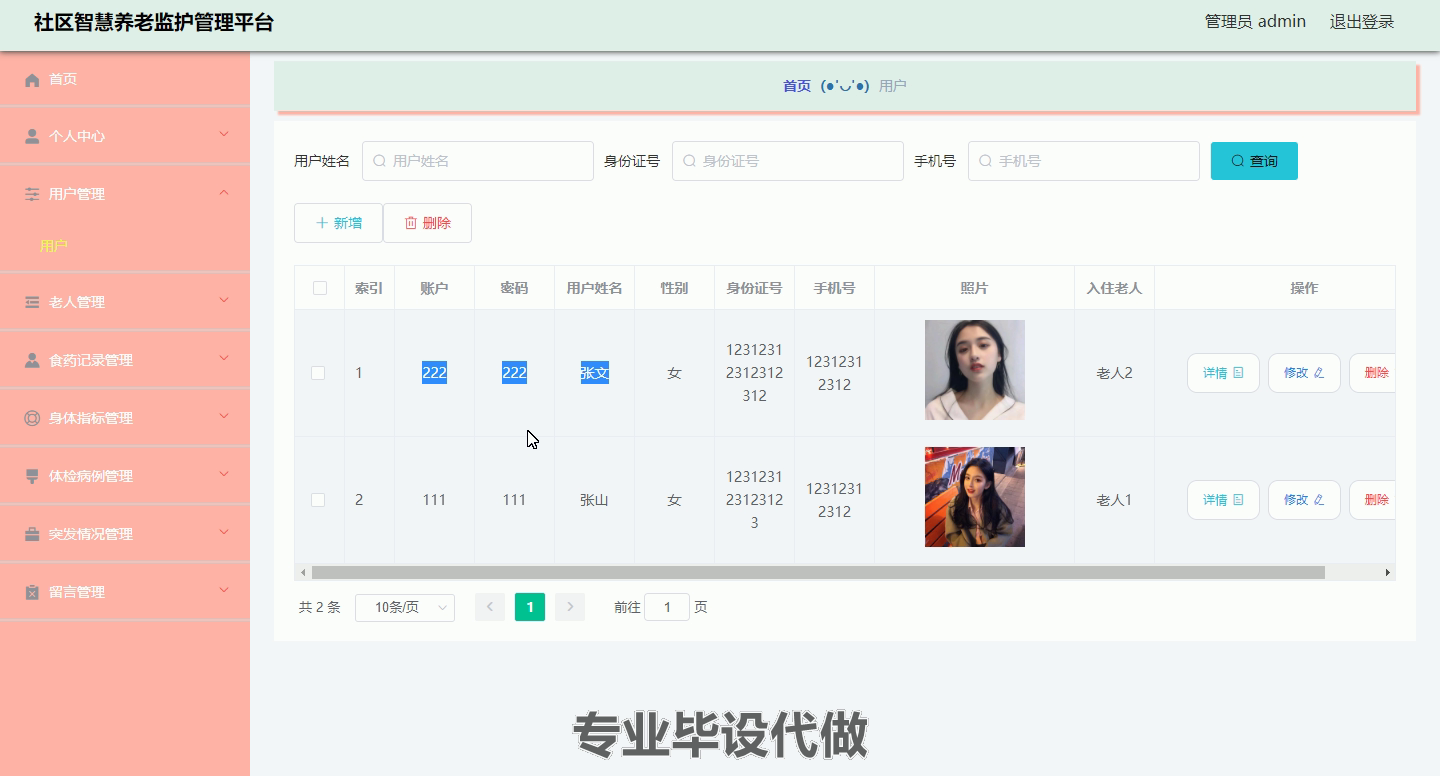Screen dimensions: 1440x776
Task: Click the 首页 breadcrumb link
Action: tap(797, 86)
